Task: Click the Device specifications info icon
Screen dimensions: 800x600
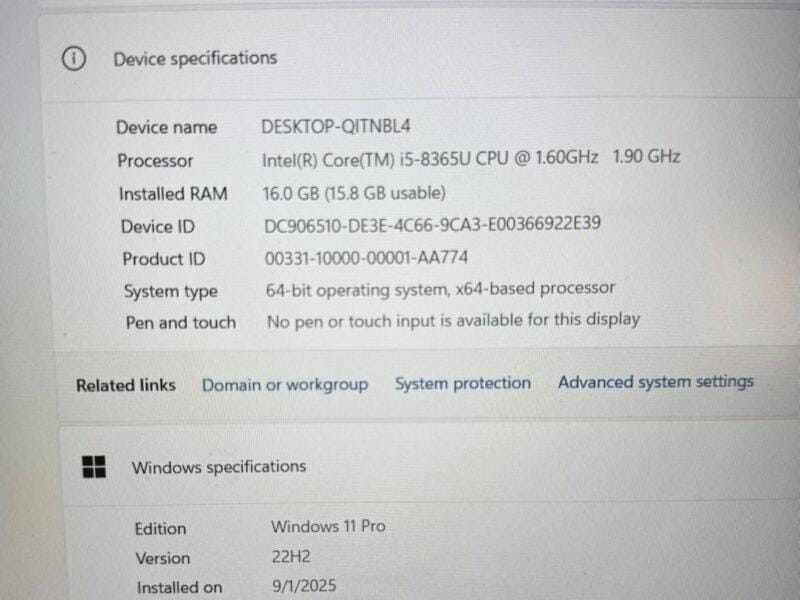Action: pos(74,59)
